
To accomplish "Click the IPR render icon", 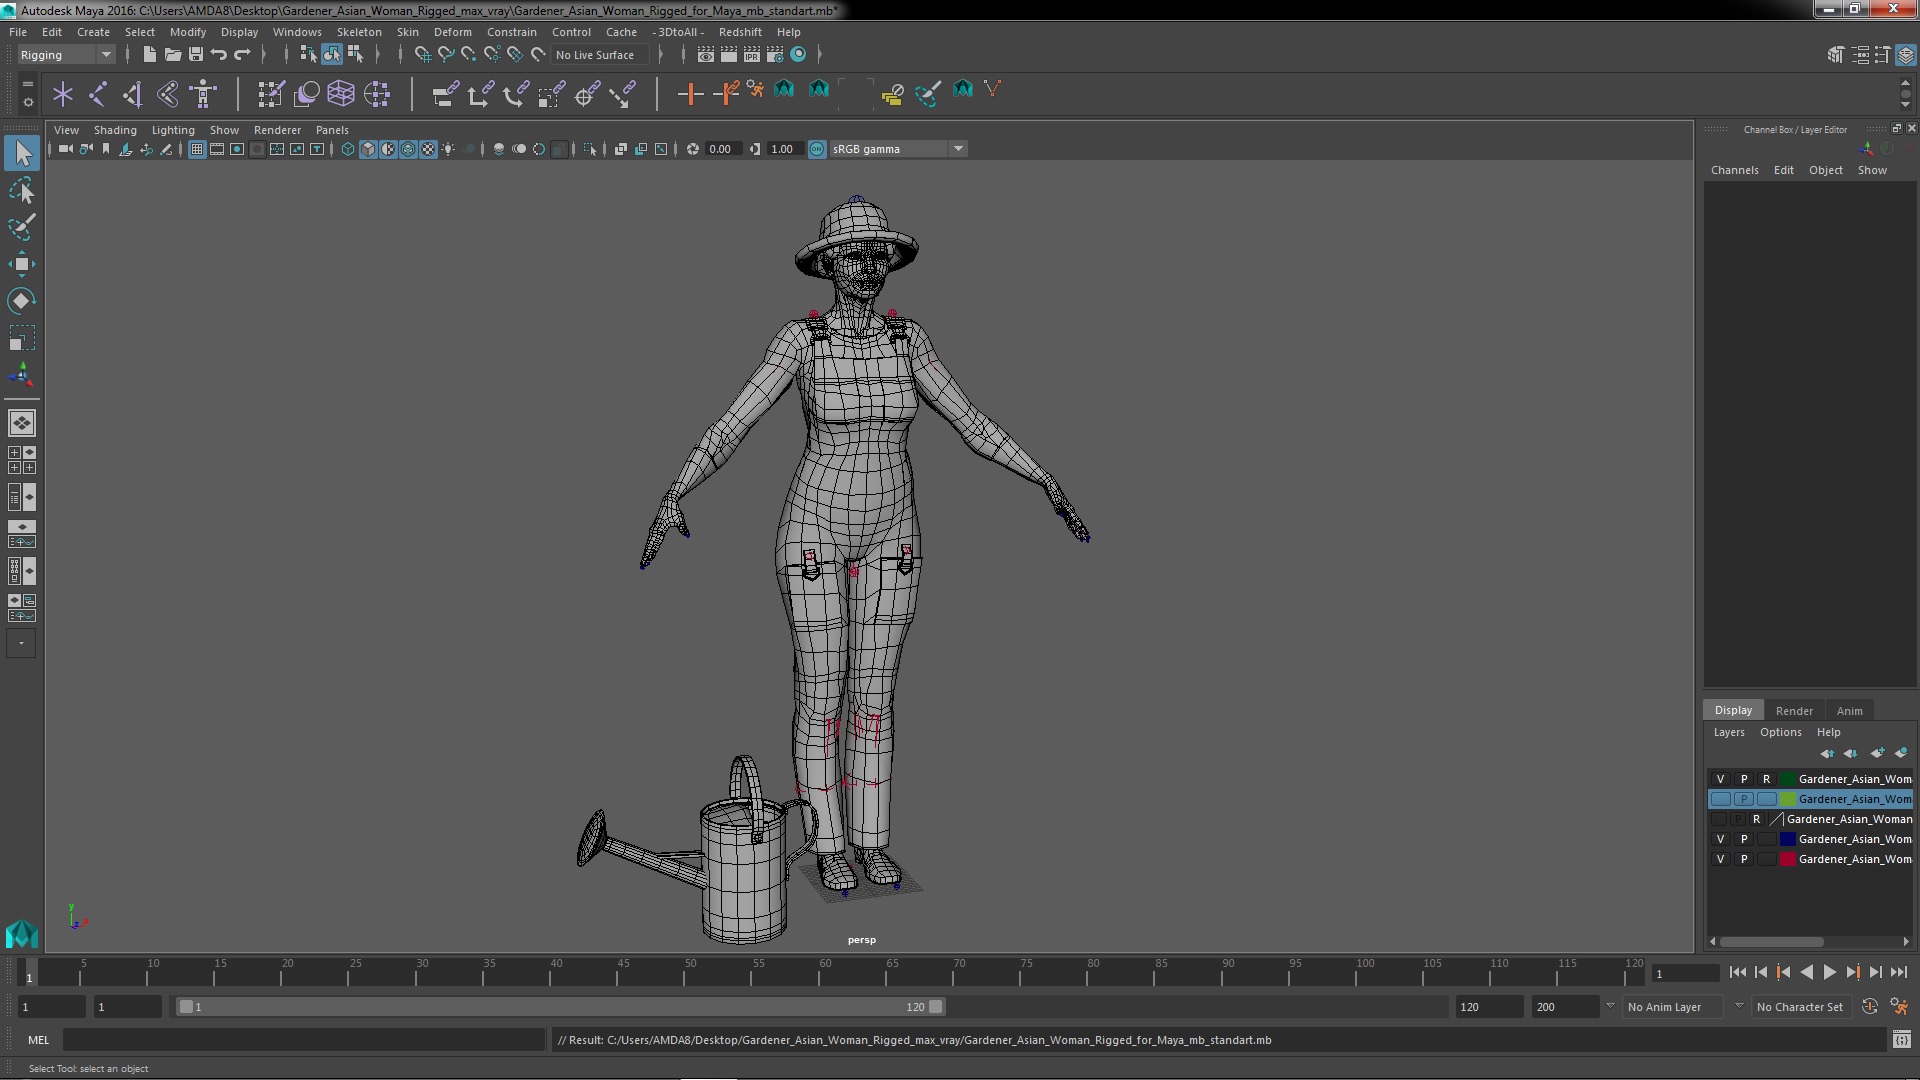I will [x=752, y=54].
